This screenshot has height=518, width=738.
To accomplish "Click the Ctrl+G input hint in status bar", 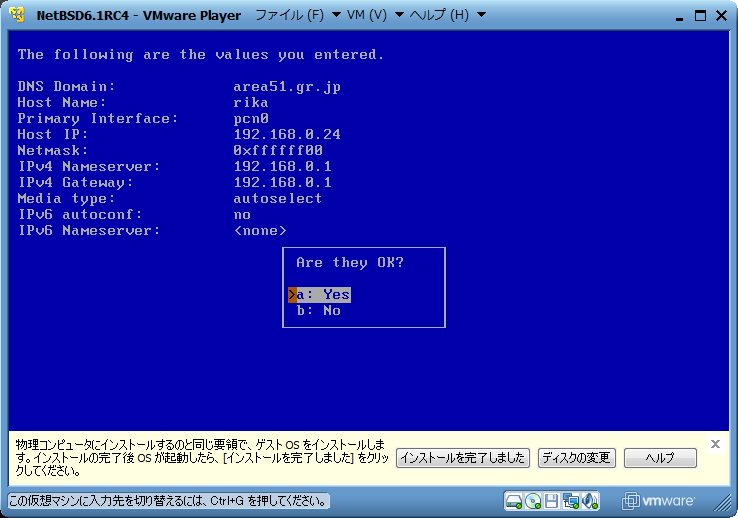I will pyautogui.click(x=168, y=501).
